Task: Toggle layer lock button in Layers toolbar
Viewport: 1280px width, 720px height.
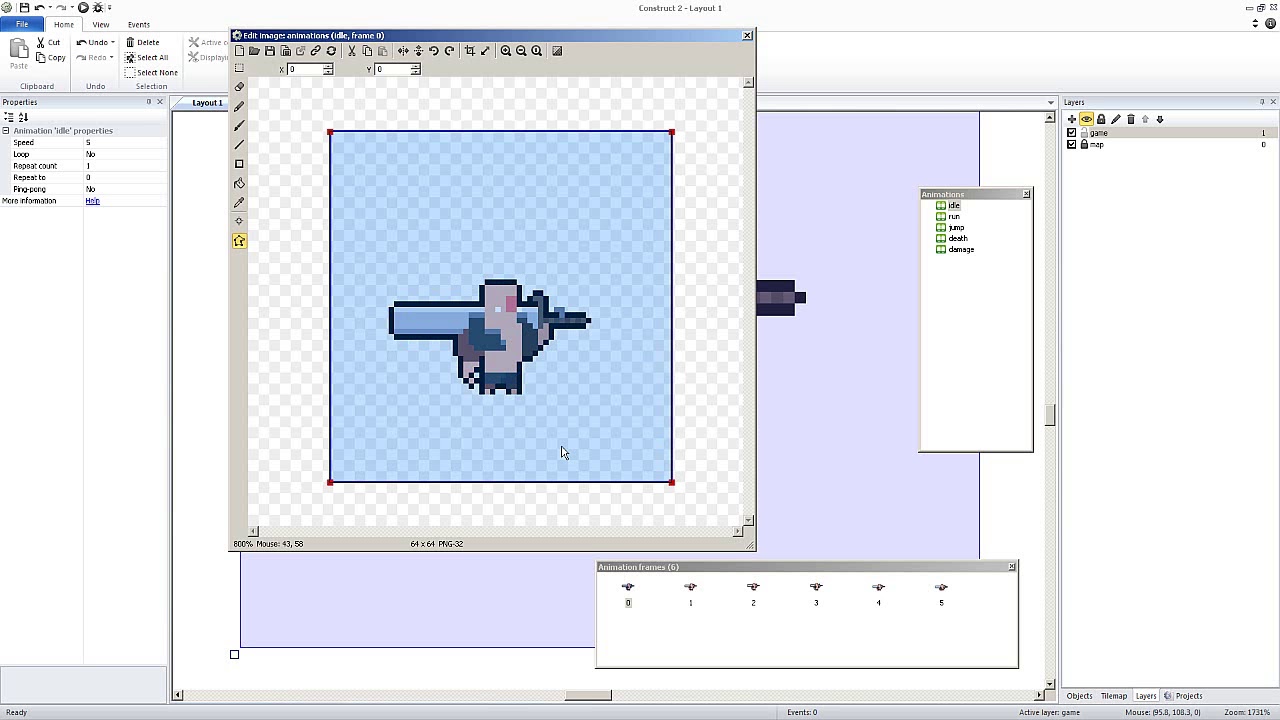Action: (1101, 119)
